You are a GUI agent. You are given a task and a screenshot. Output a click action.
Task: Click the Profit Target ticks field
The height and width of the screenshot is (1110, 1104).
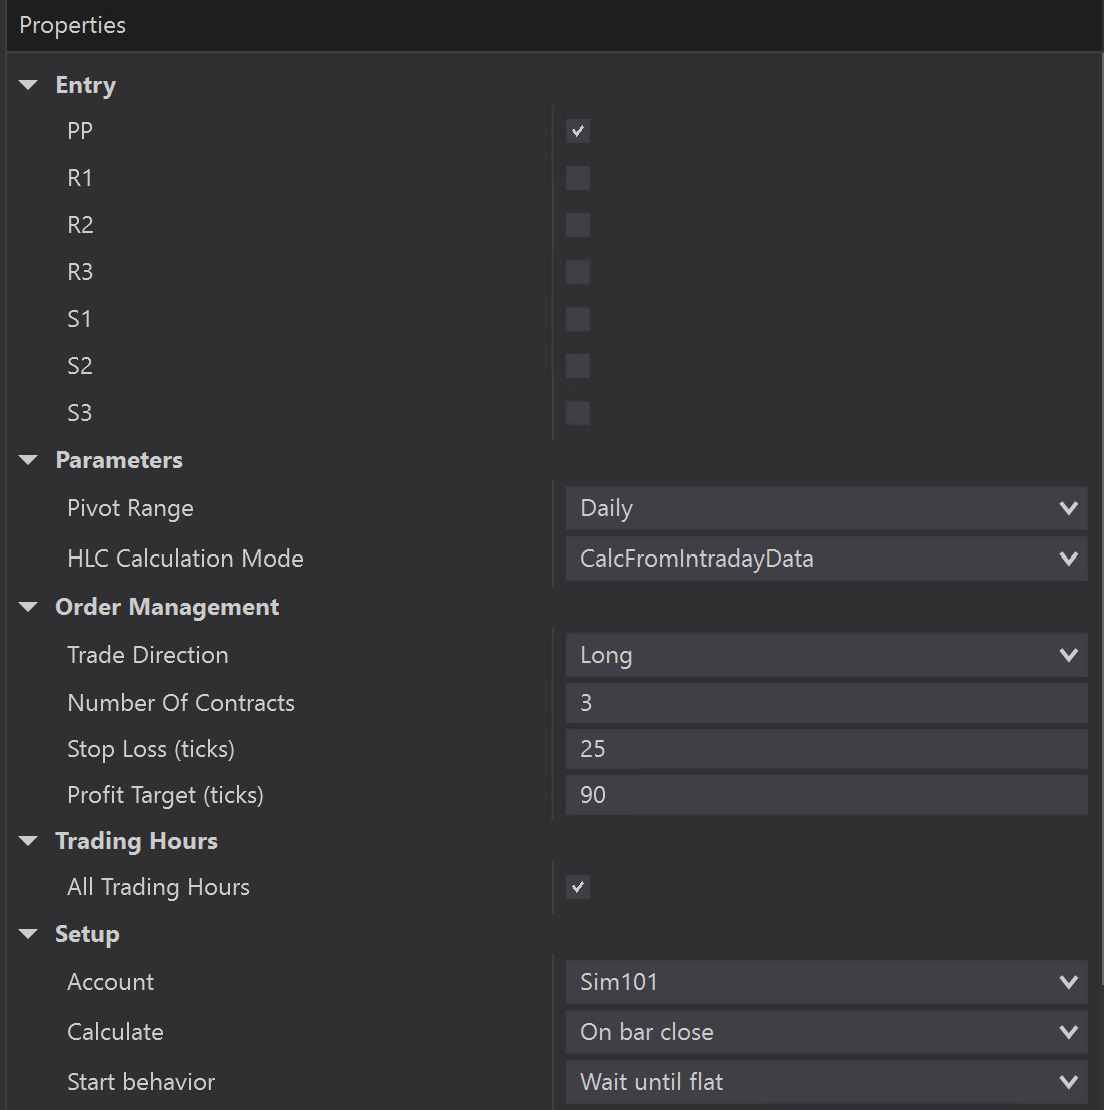[826, 795]
